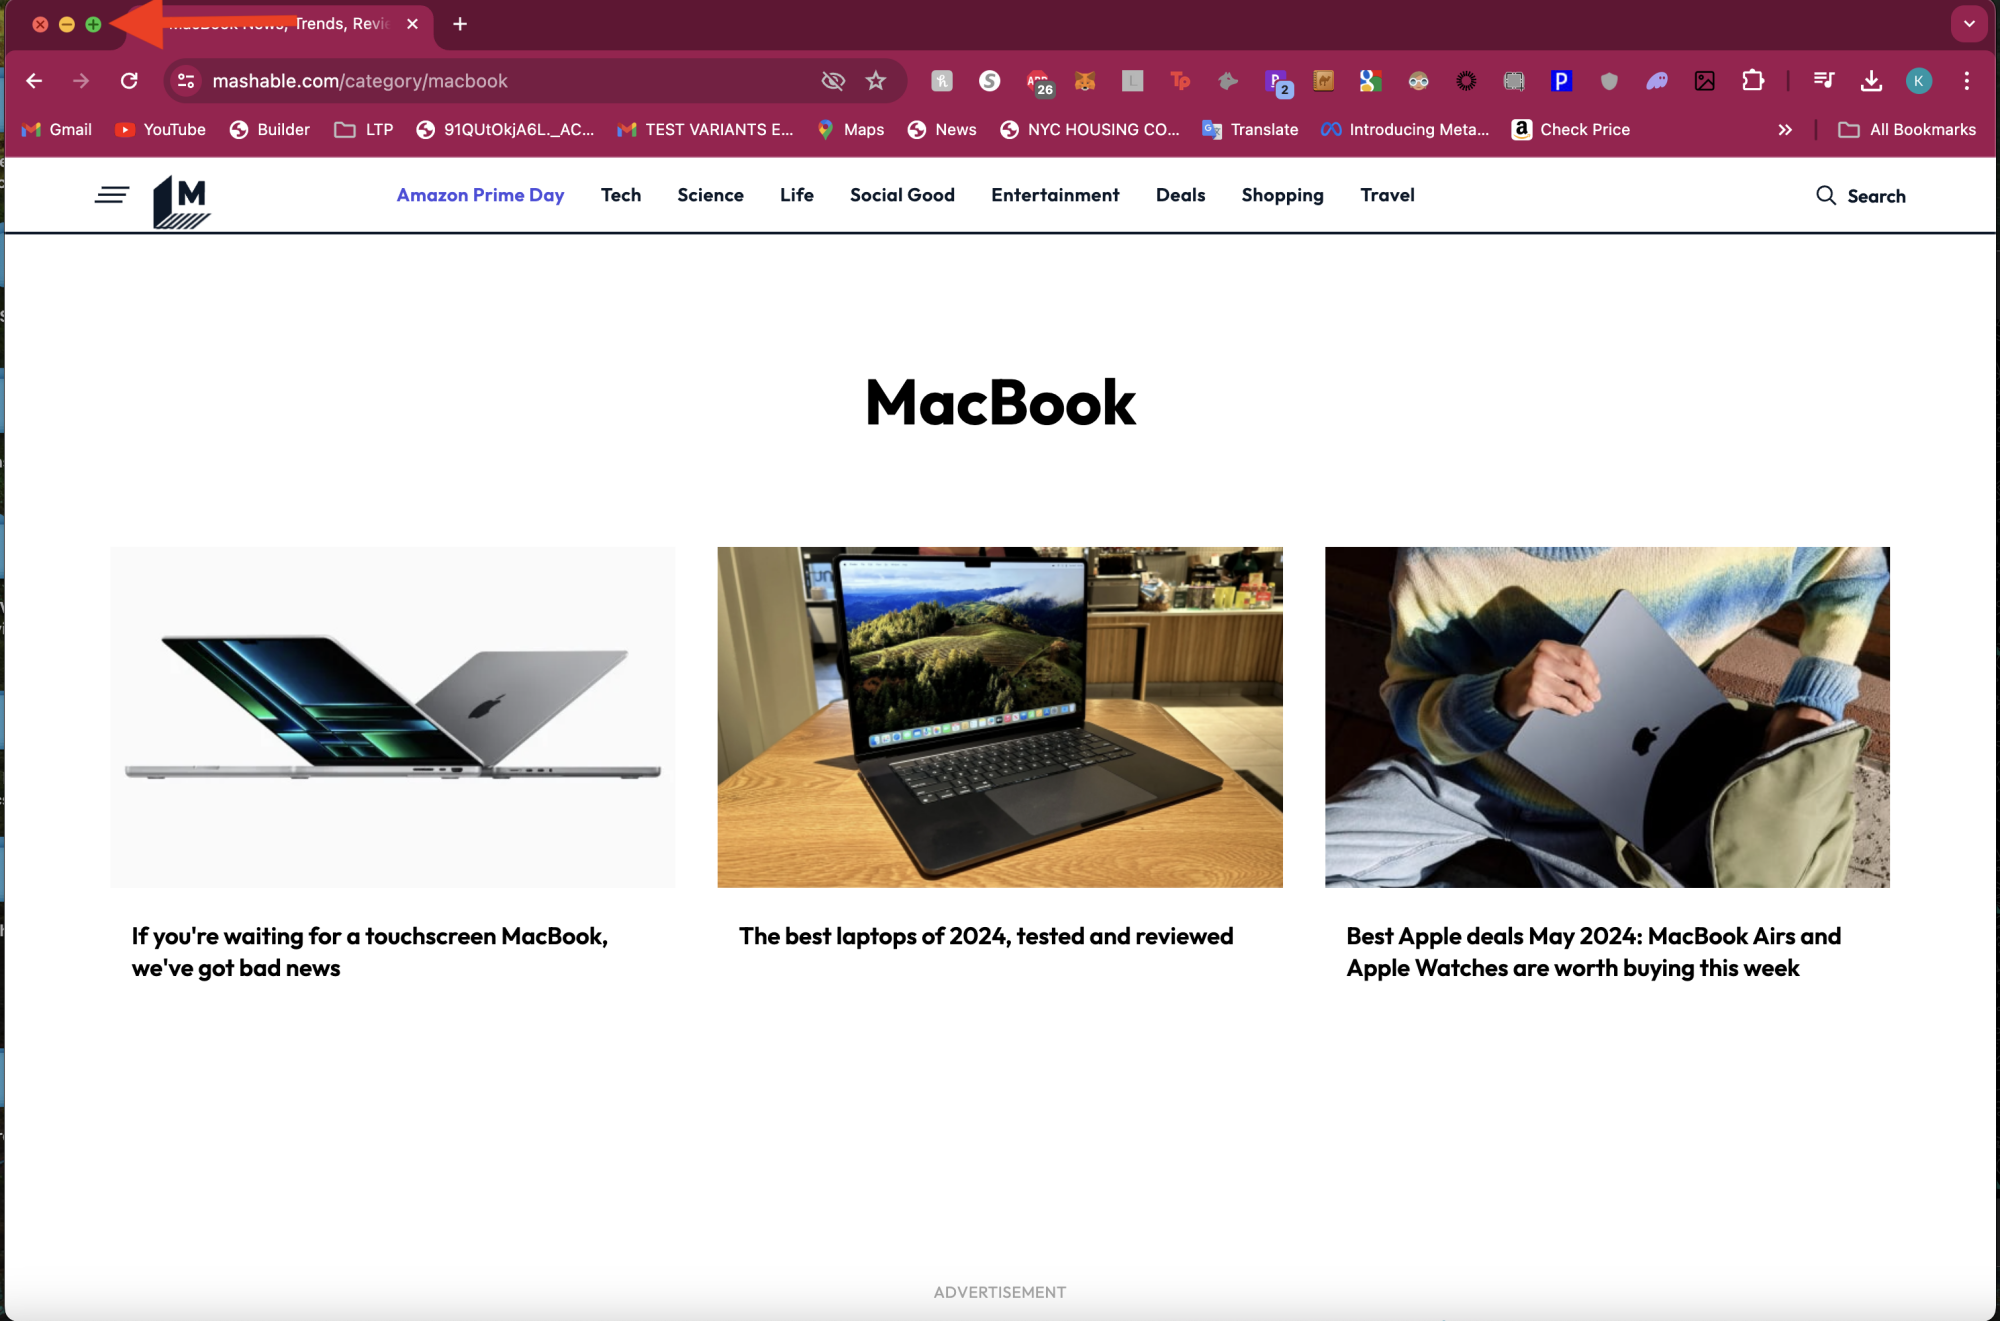Click the black sunburst extension icon
This screenshot has height=1321, width=2000.
1466,81
